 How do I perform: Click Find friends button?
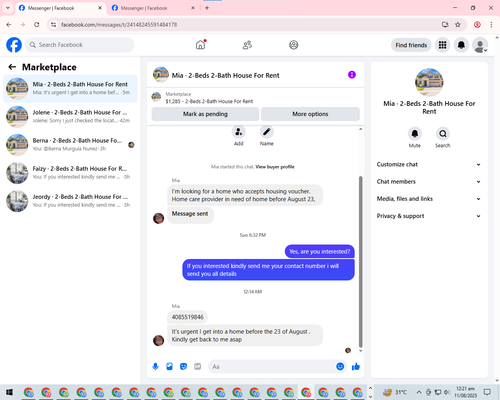pos(411,45)
